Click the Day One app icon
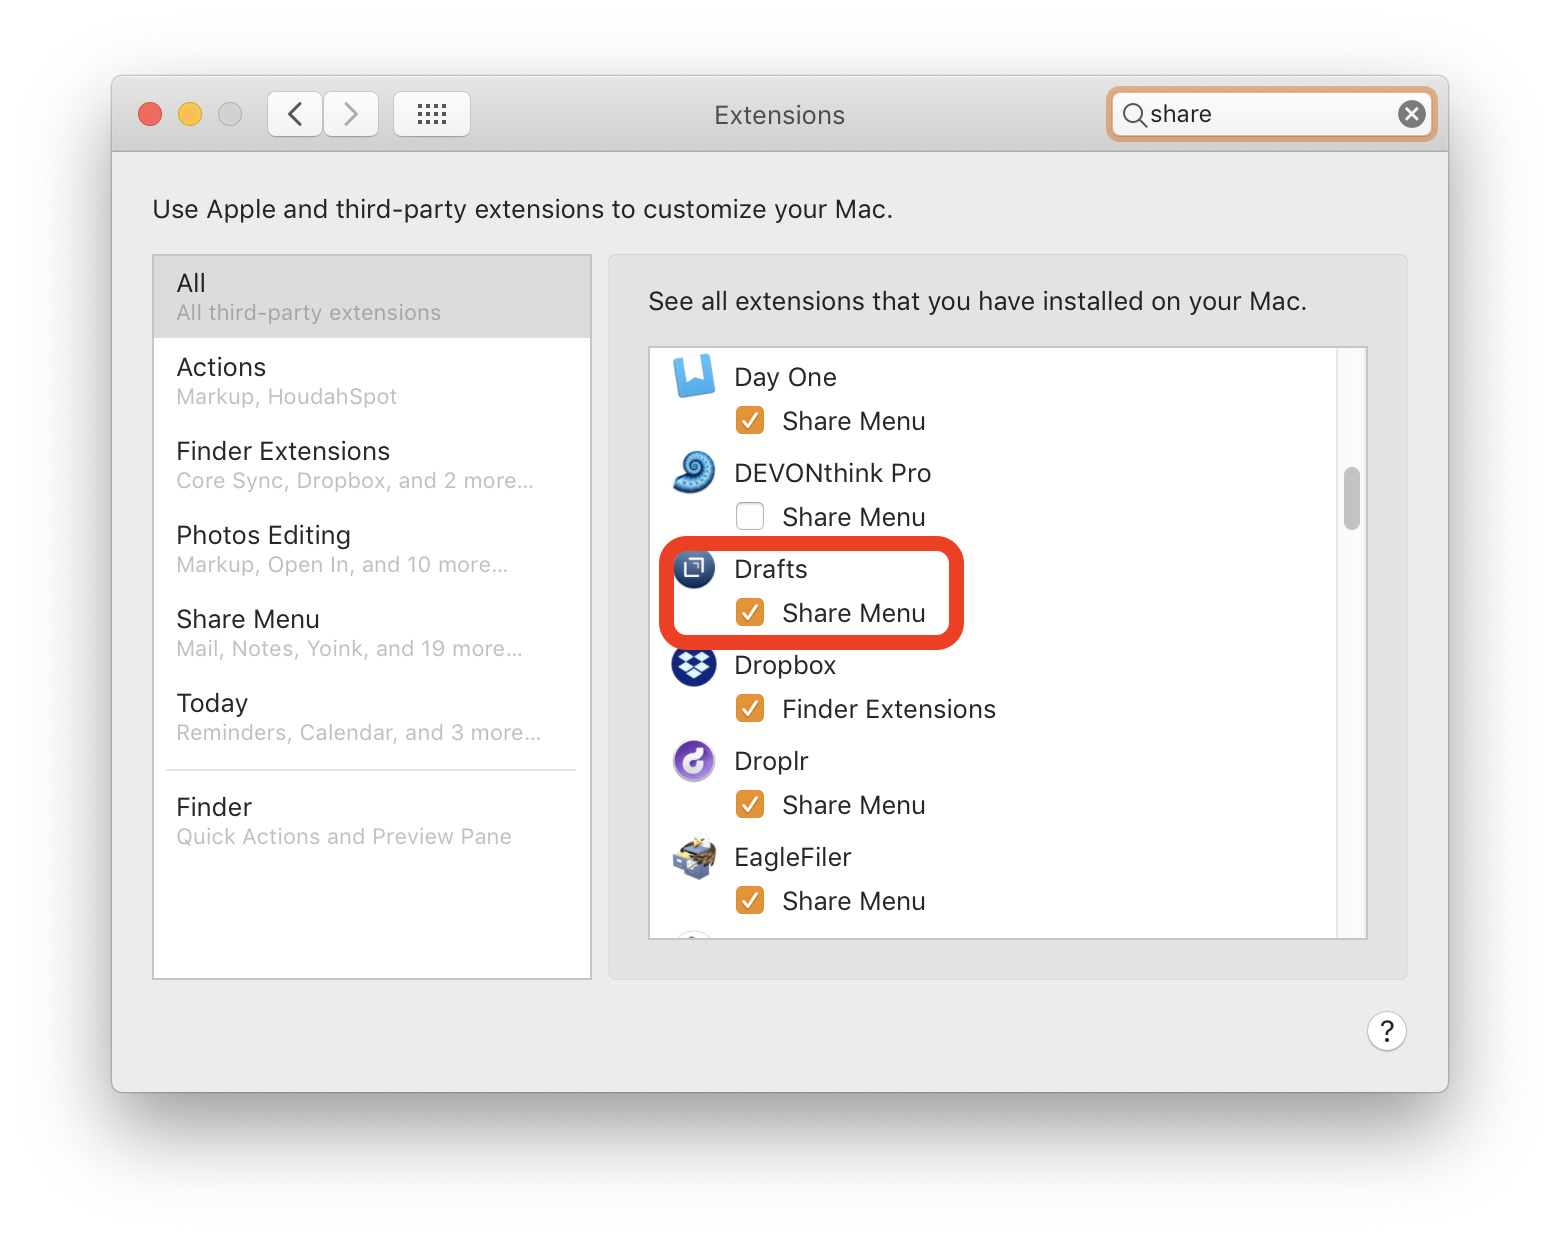This screenshot has width=1560, height=1240. (694, 377)
